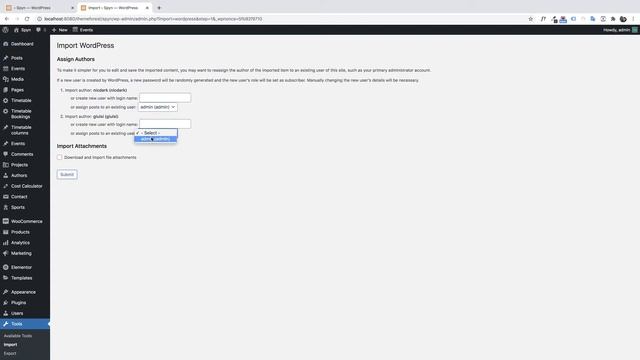Choose admin (admin) in open dropdown list

click(156, 139)
